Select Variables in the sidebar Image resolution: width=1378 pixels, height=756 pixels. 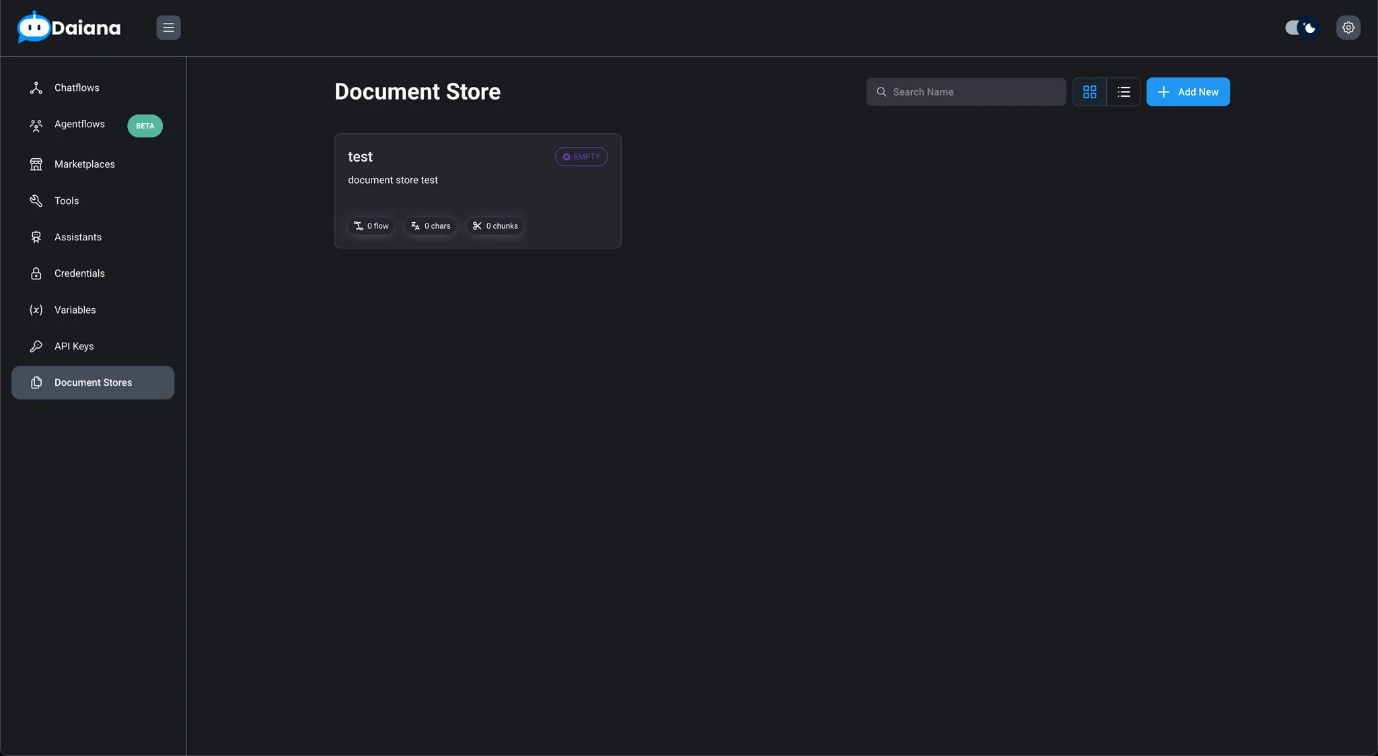[75, 310]
